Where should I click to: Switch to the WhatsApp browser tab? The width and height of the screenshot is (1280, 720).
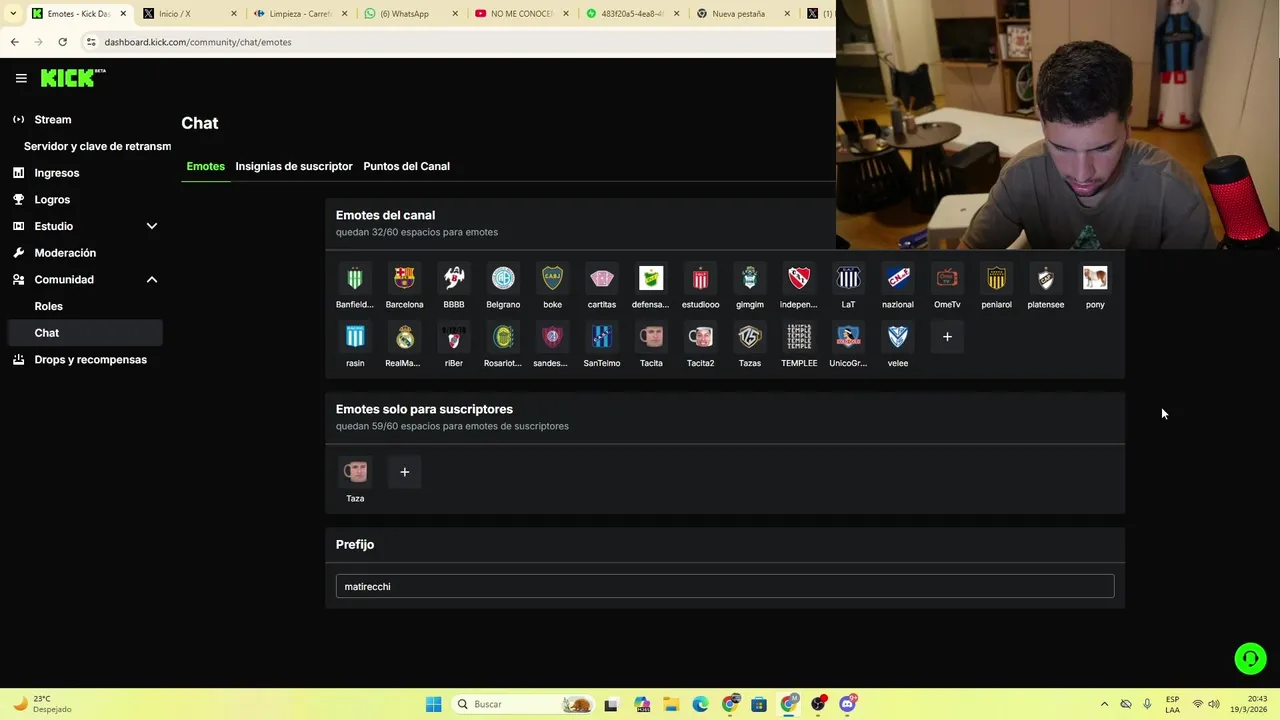(x=409, y=14)
